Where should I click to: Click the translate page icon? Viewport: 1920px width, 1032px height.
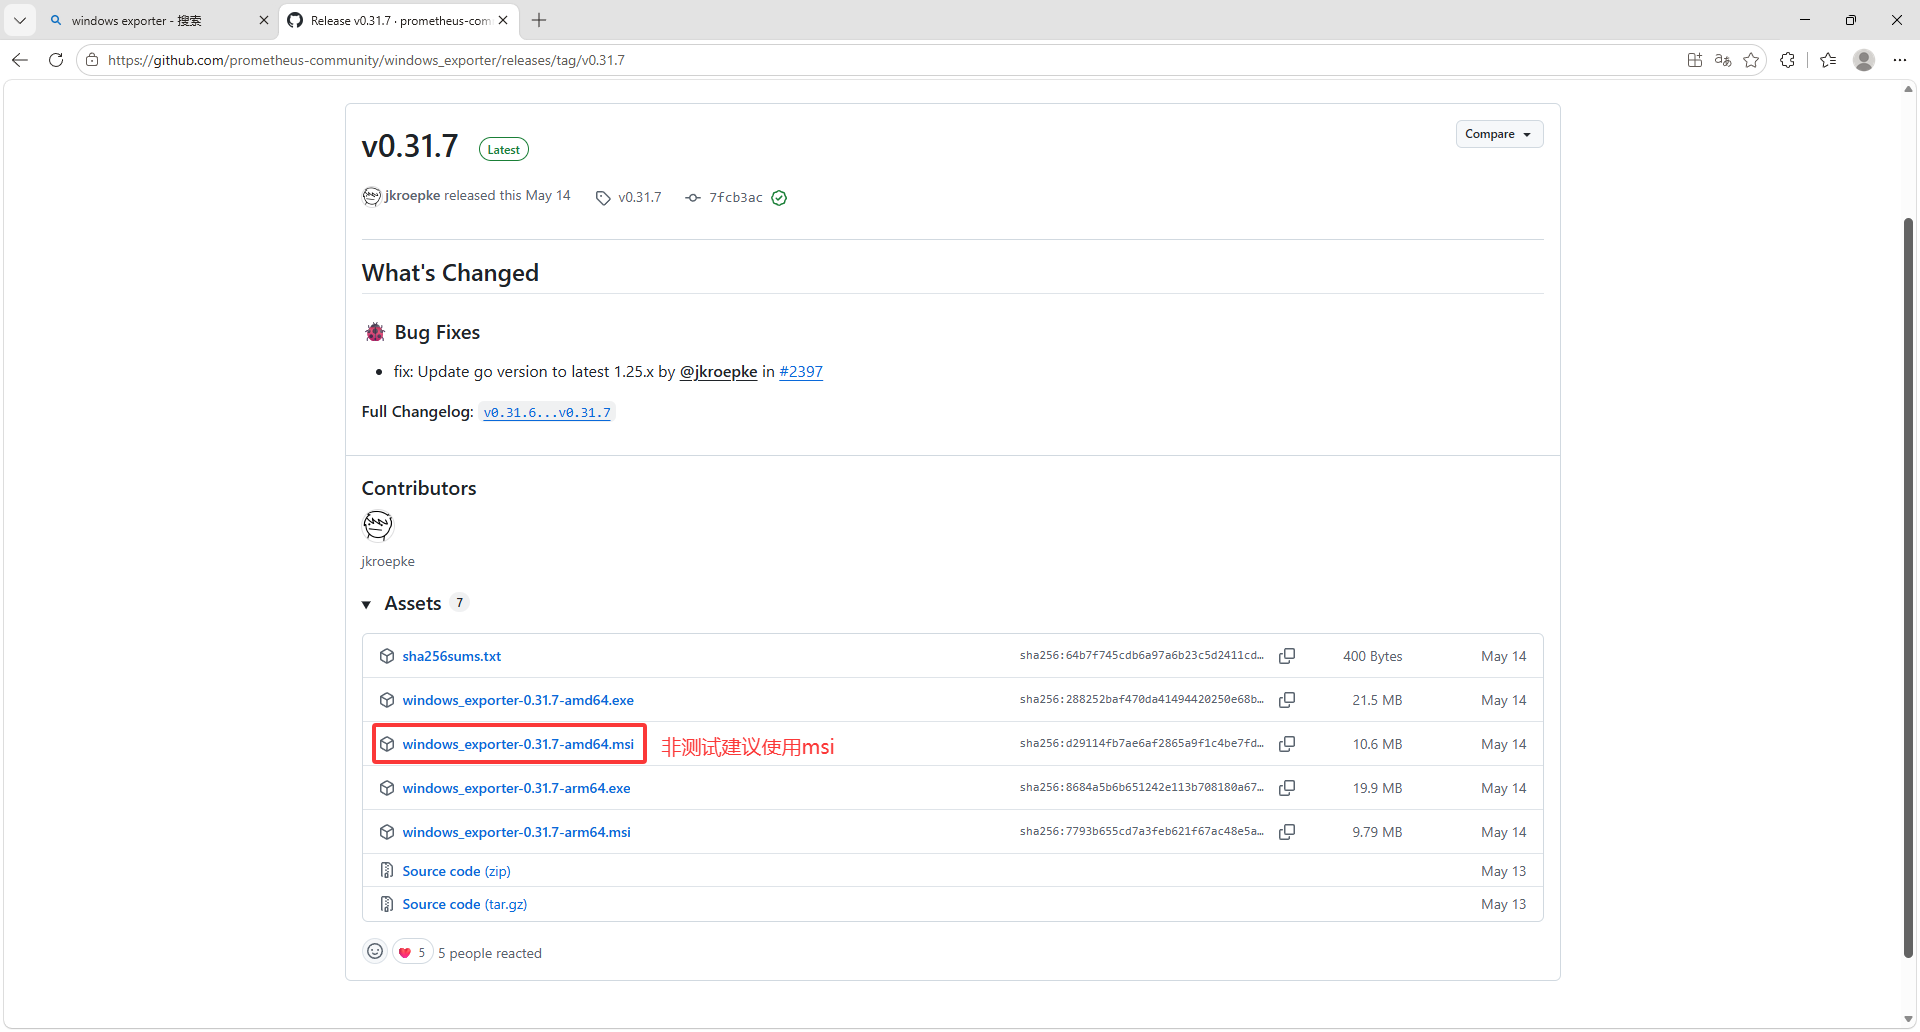(1723, 60)
